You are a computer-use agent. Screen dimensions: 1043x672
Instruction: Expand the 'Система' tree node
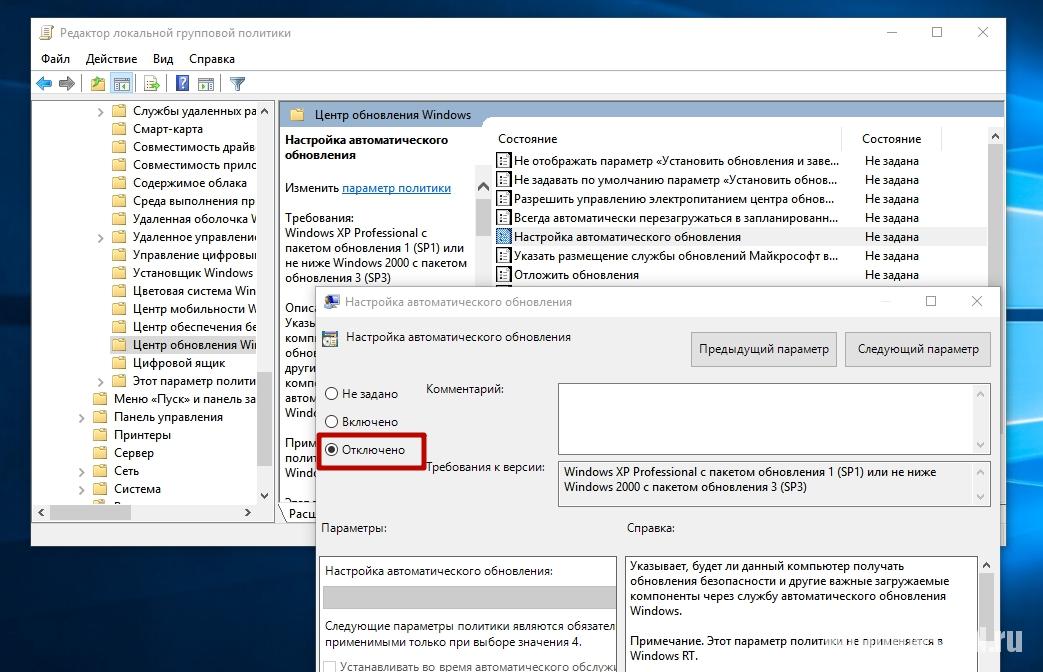pos(82,489)
